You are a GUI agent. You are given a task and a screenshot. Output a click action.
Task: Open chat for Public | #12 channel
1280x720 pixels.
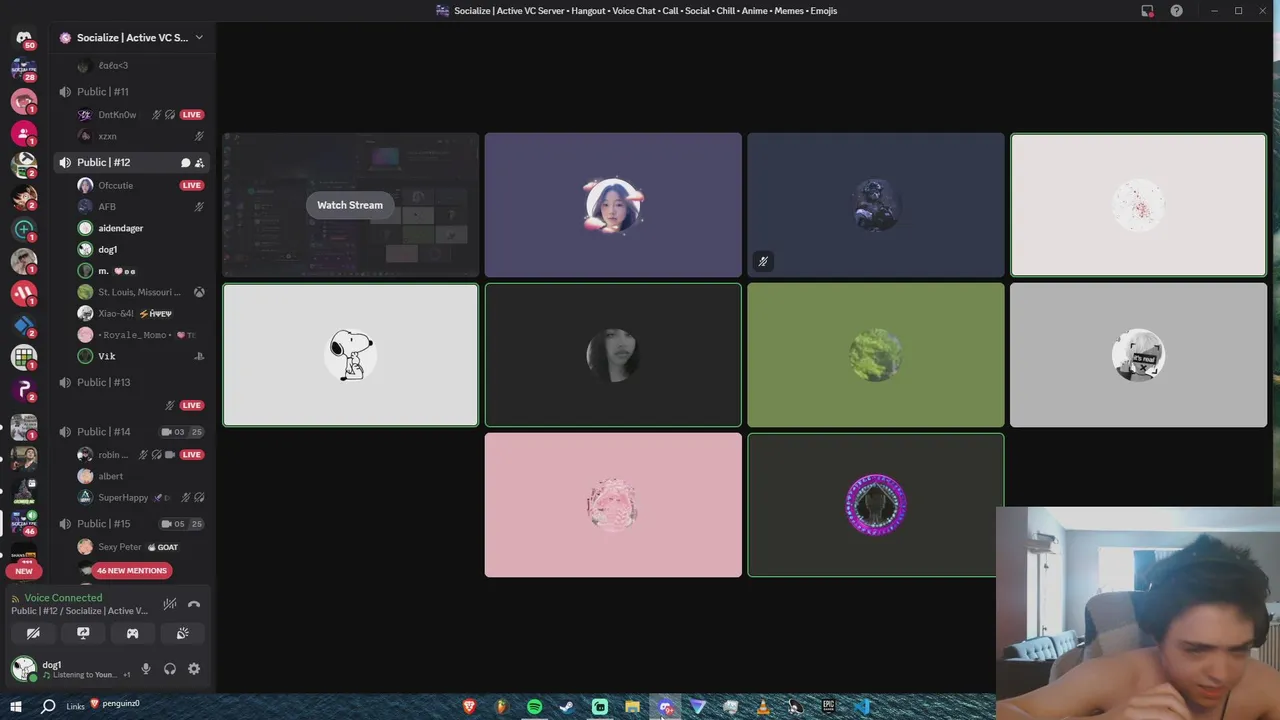(x=185, y=162)
